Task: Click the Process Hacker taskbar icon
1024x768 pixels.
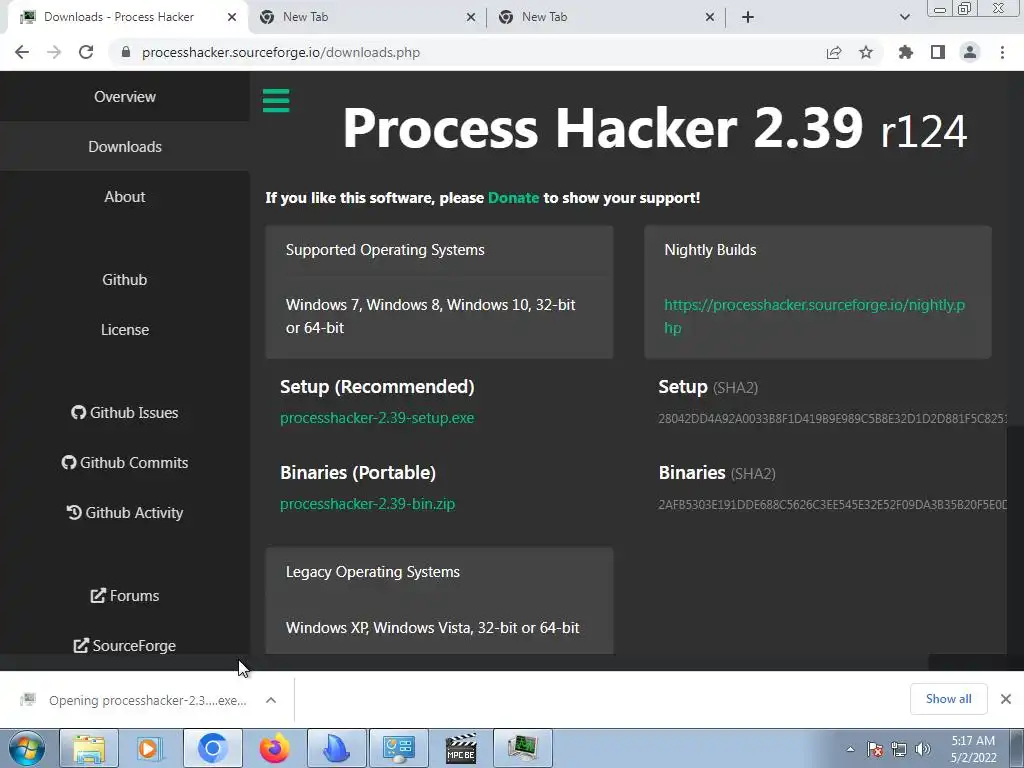Action: pyautogui.click(x=522, y=748)
